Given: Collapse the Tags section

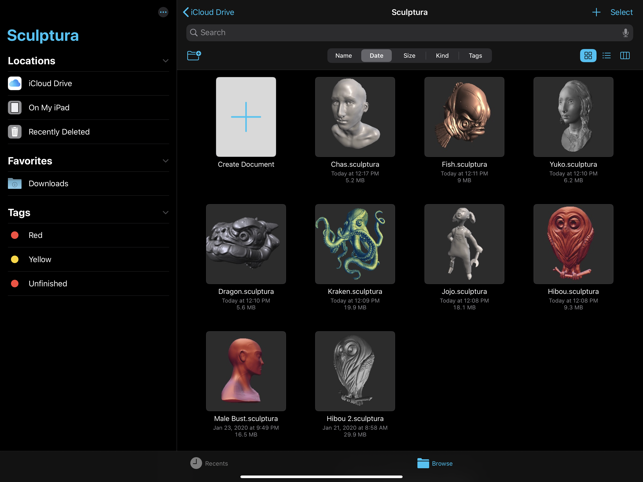Looking at the screenshot, I should [x=165, y=212].
